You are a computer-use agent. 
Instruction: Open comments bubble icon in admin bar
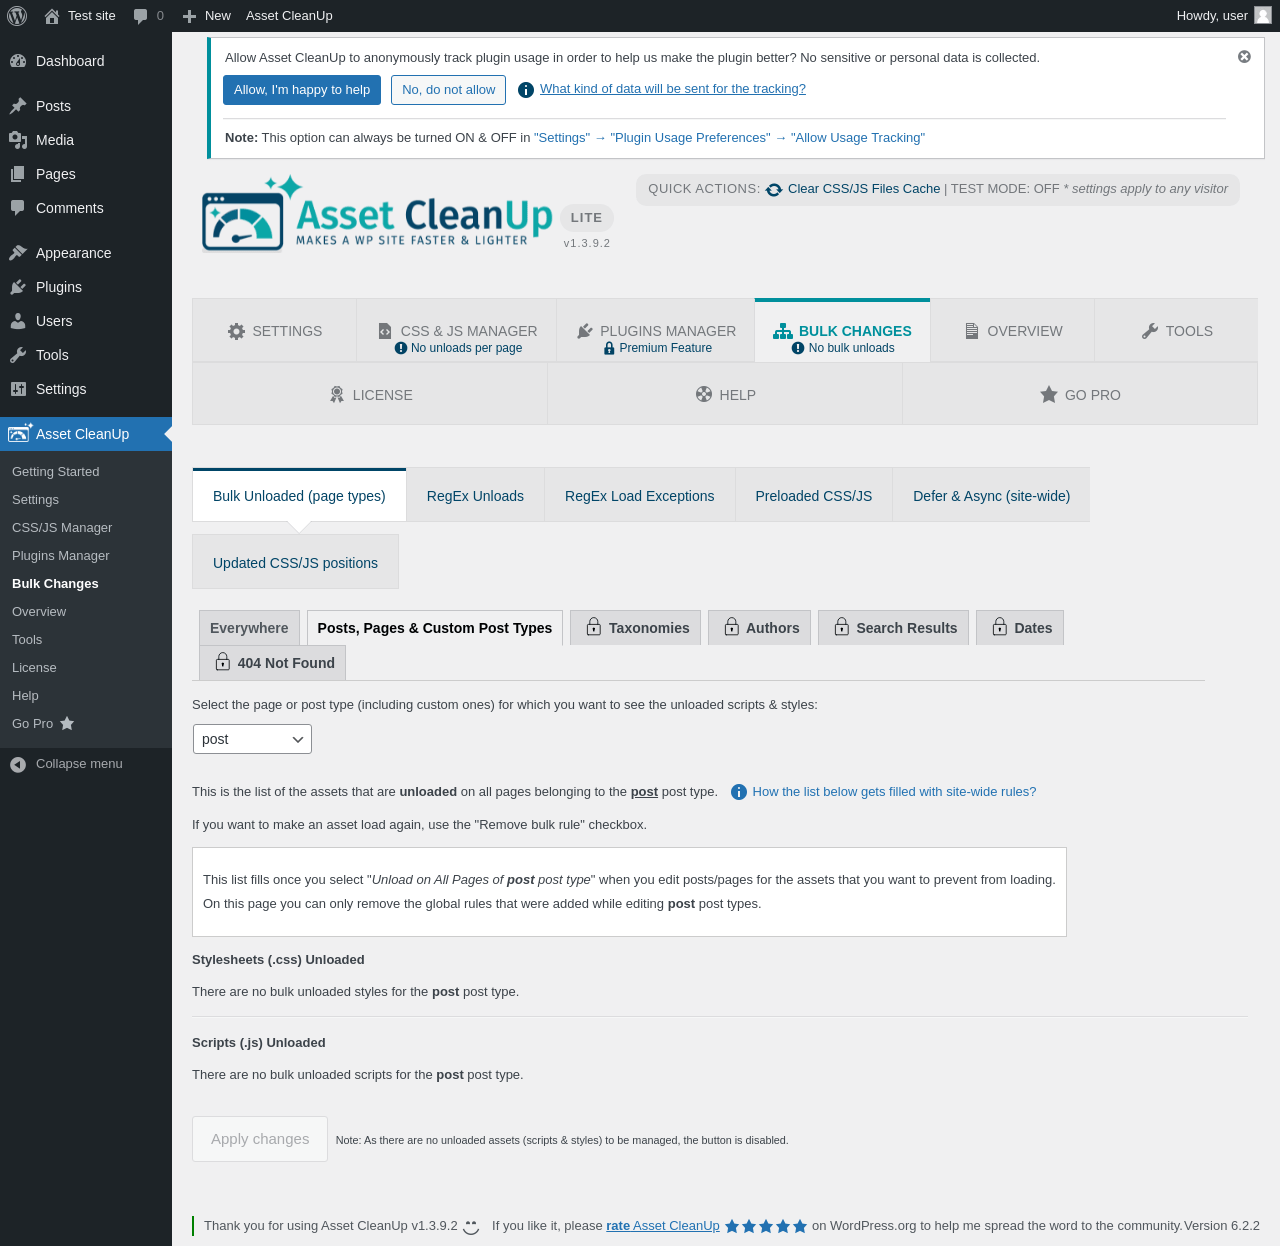pyautogui.click(x=140, y=16)
